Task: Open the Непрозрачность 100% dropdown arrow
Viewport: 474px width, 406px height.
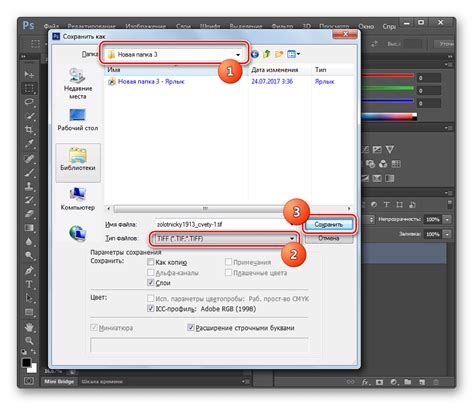Action: tap(447, 219)
